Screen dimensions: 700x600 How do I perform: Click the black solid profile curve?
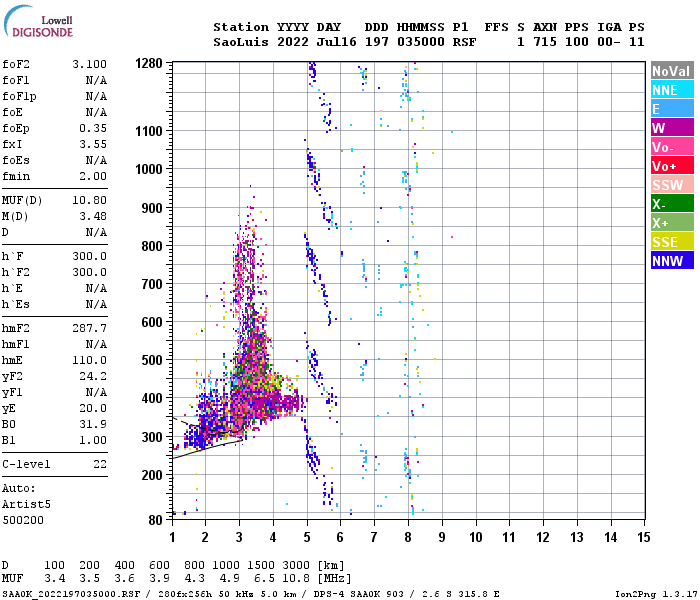[x=208, y=449]
